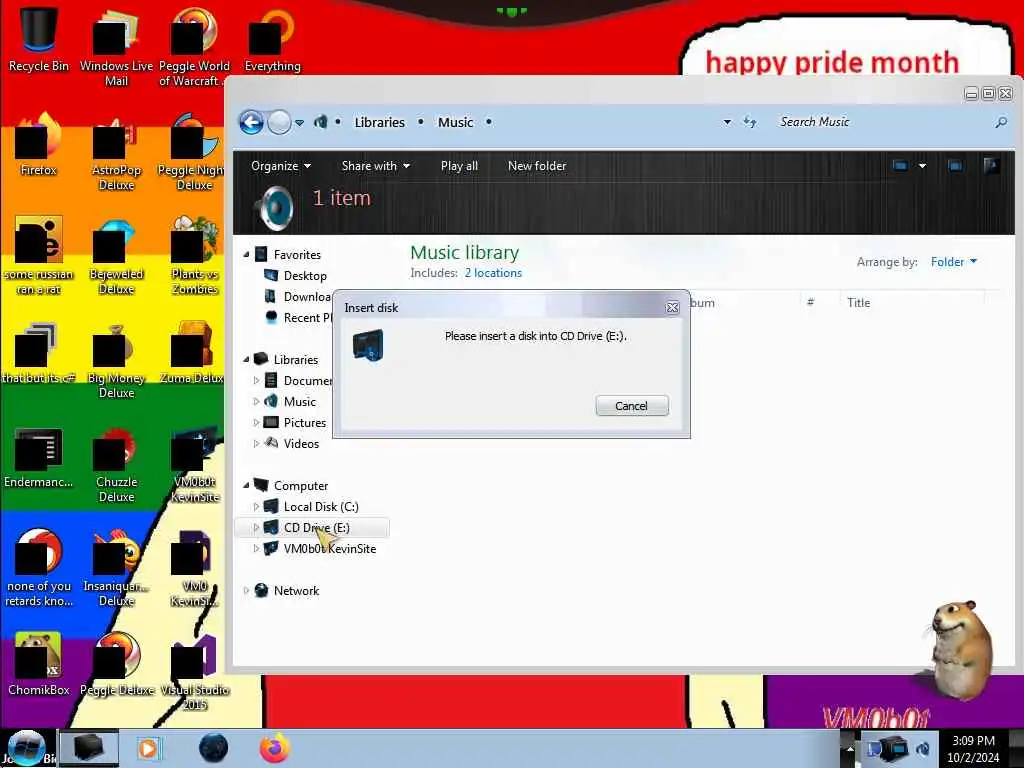
Task: Collapse the Computer tree group
Action: coord(246,485)
